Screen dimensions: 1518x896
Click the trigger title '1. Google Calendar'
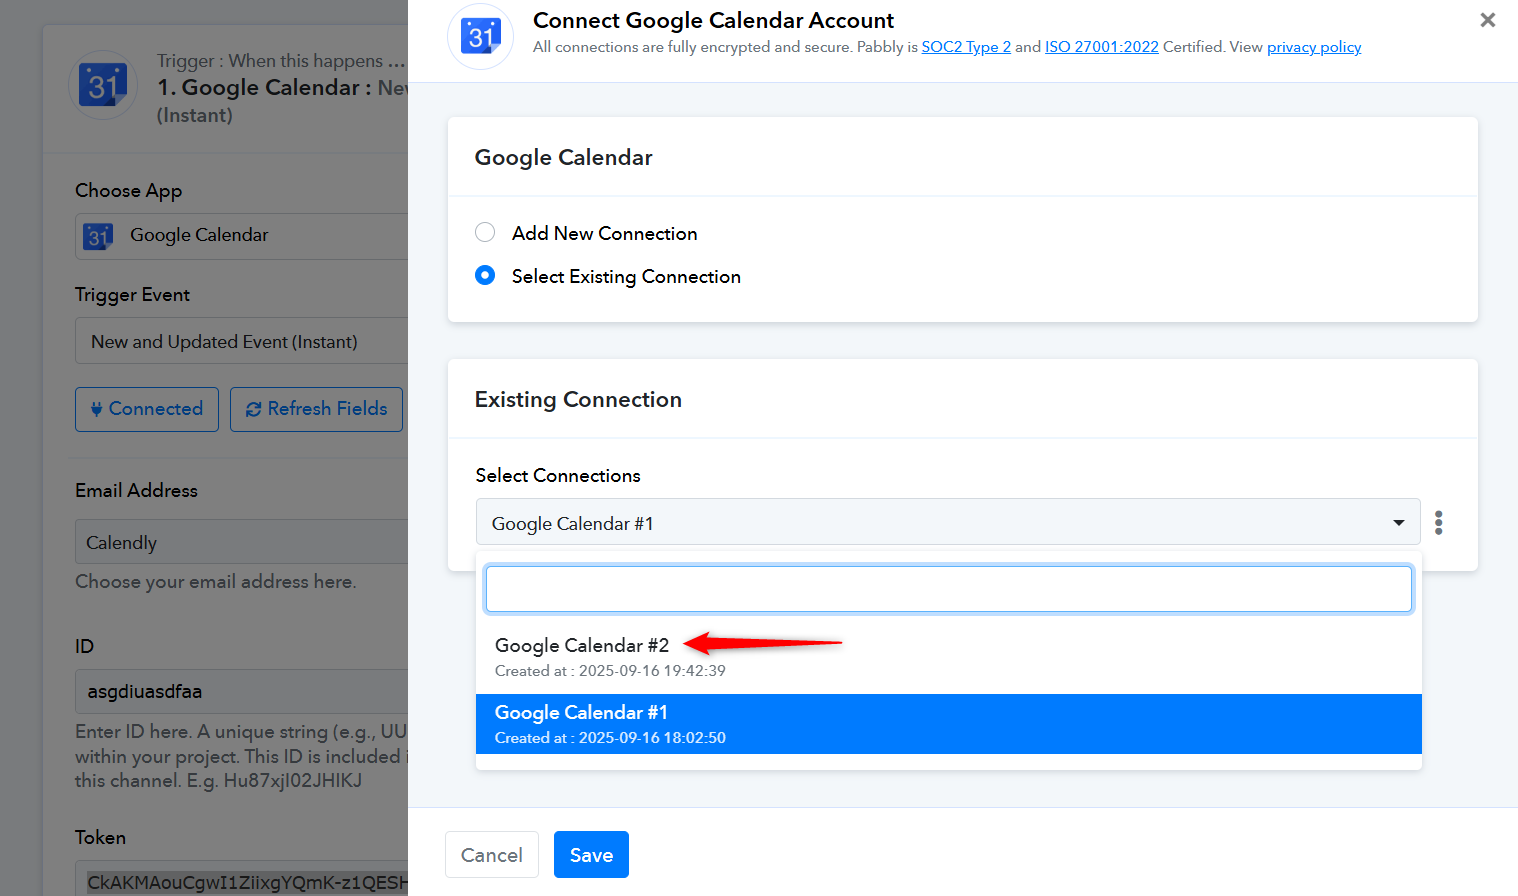[x=264, y=87]
